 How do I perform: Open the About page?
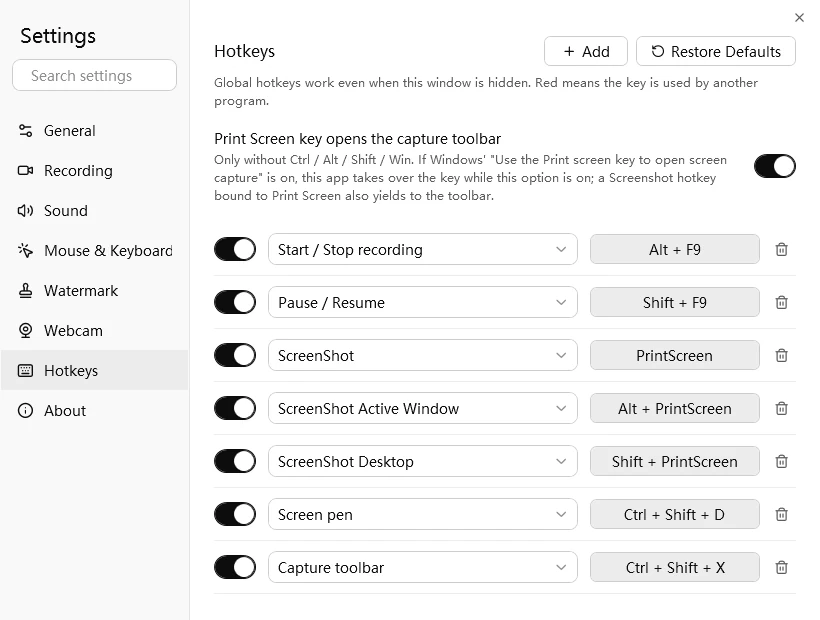94,410
